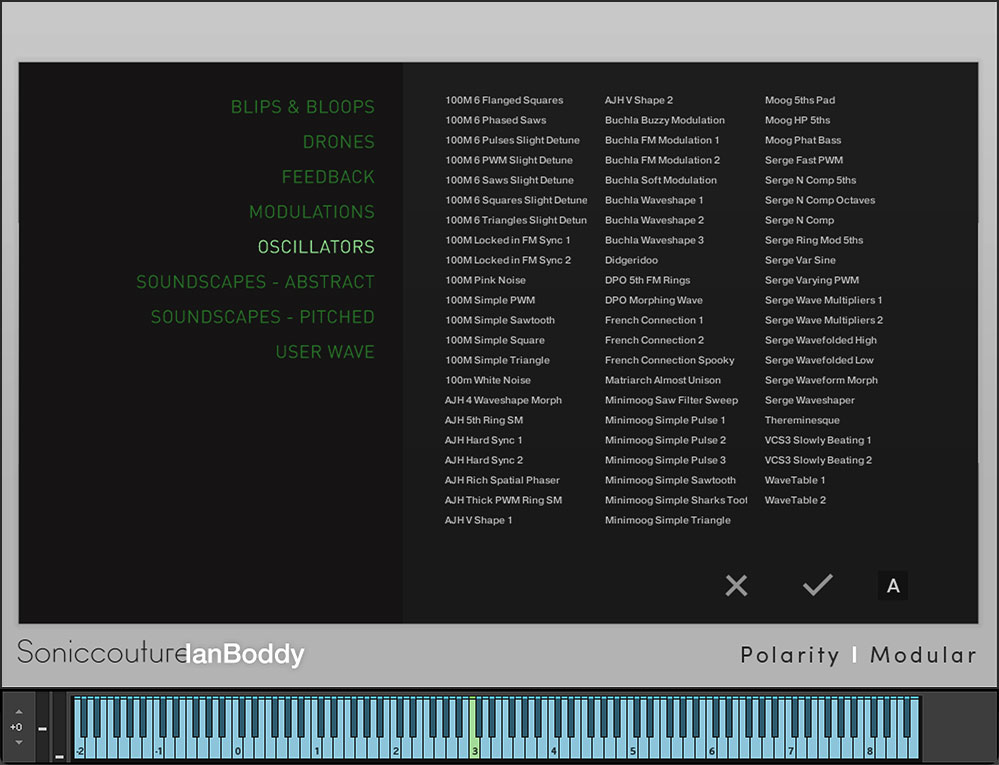Select preset 100M Locked in FM Sync 1

(x=508, y=240)
